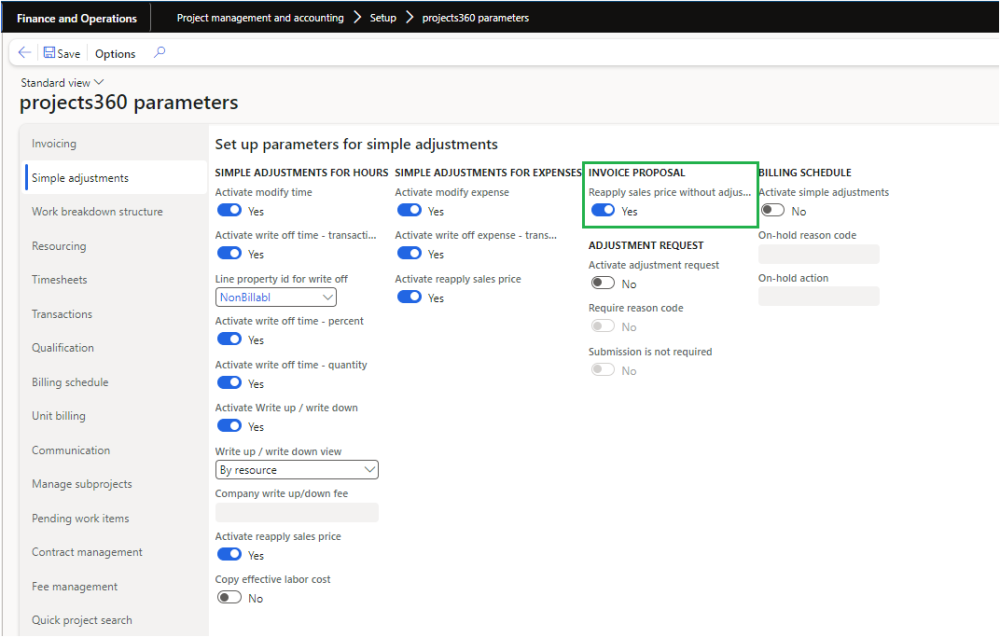Click the breadcrumb chevron after Setup
1000x637 pixels.
click(410, 18)
